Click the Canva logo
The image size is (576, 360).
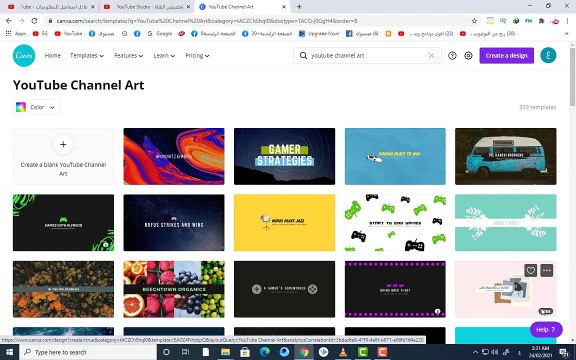[24, 55]
